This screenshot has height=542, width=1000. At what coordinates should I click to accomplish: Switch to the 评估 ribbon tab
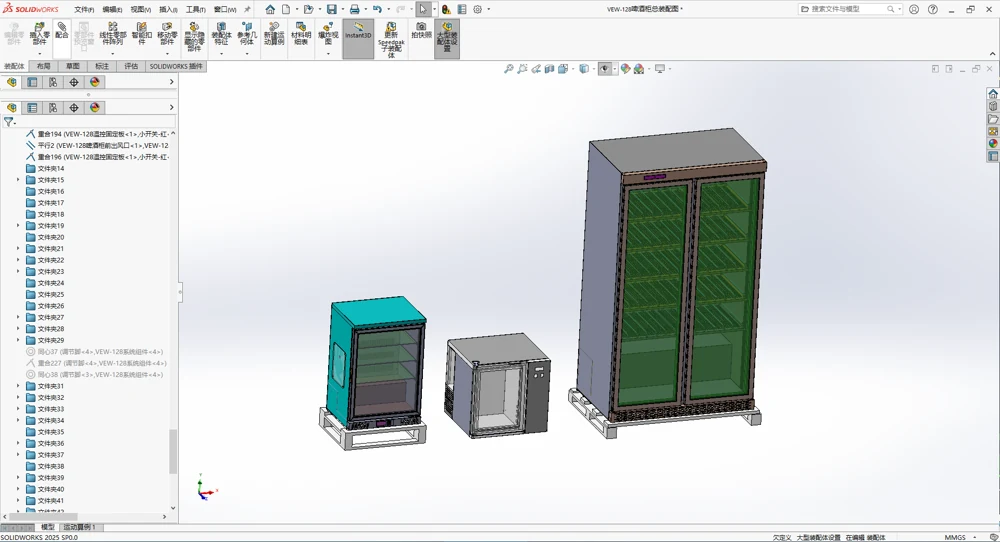pyautogui.click(x=131, y=66)
